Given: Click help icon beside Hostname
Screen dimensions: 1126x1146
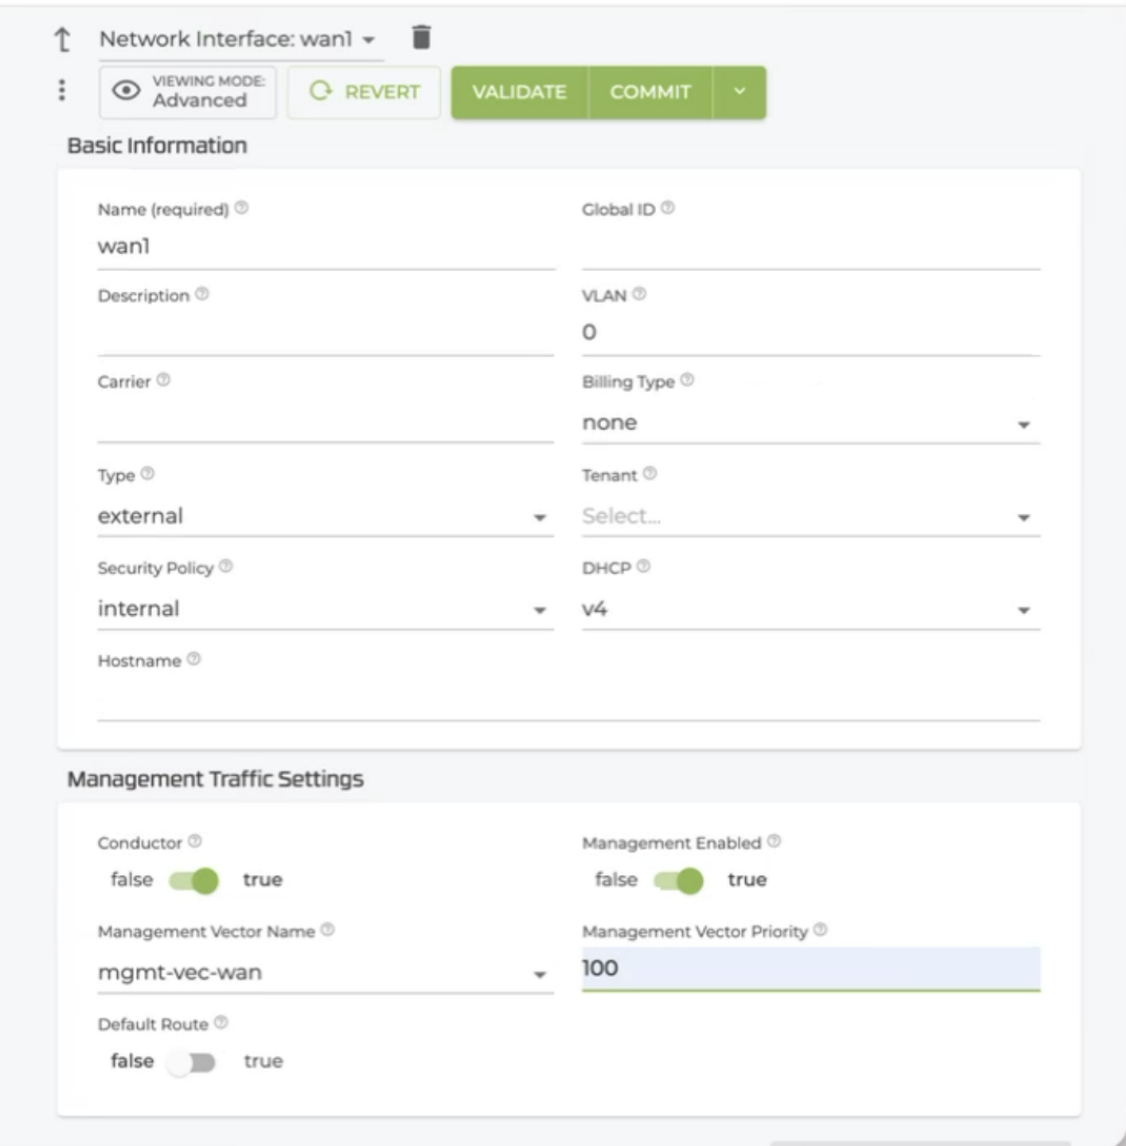Looking at the screenshot, I should pyautogui.click(x=194, y=659).
